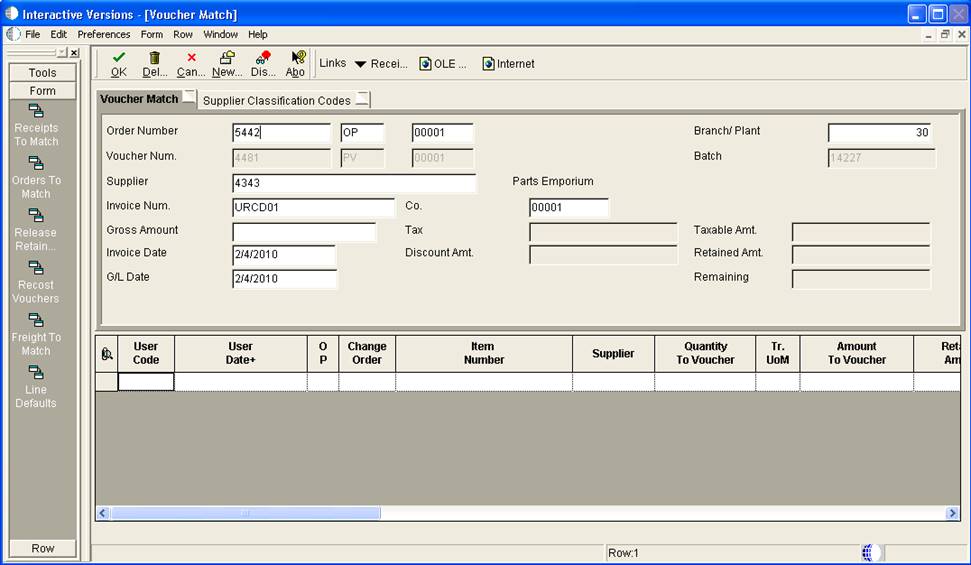Open the Window menu
The width and height of the screenshot is (971, 565).
[220, 34]
